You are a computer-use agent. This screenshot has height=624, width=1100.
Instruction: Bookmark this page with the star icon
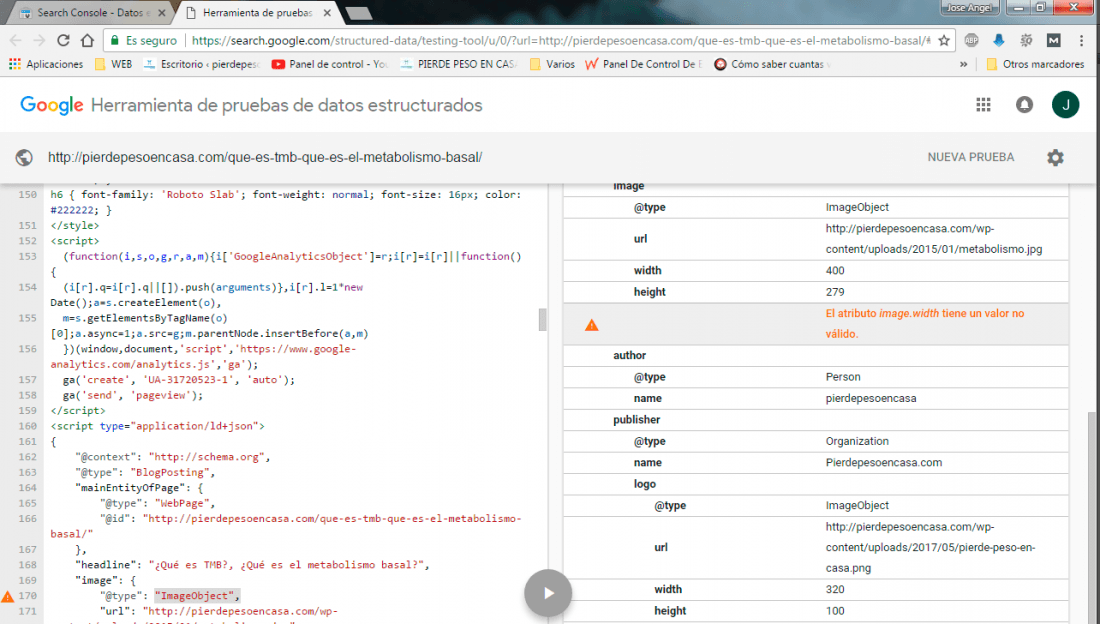pyautogui.click(x=944, y=41)
